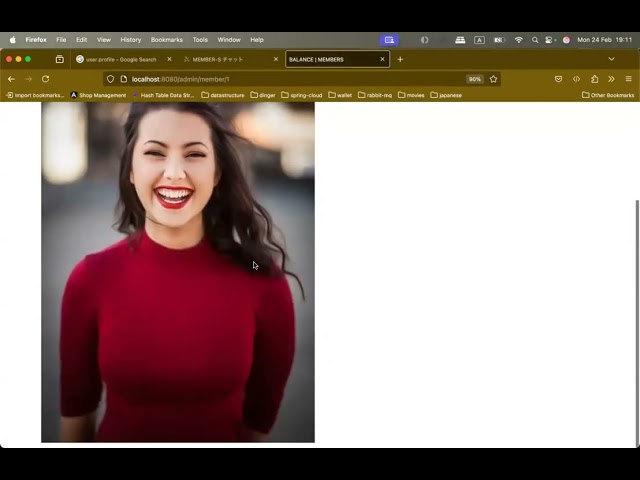
Task: Click the localhost address bar URL
Action: point(180,79)
